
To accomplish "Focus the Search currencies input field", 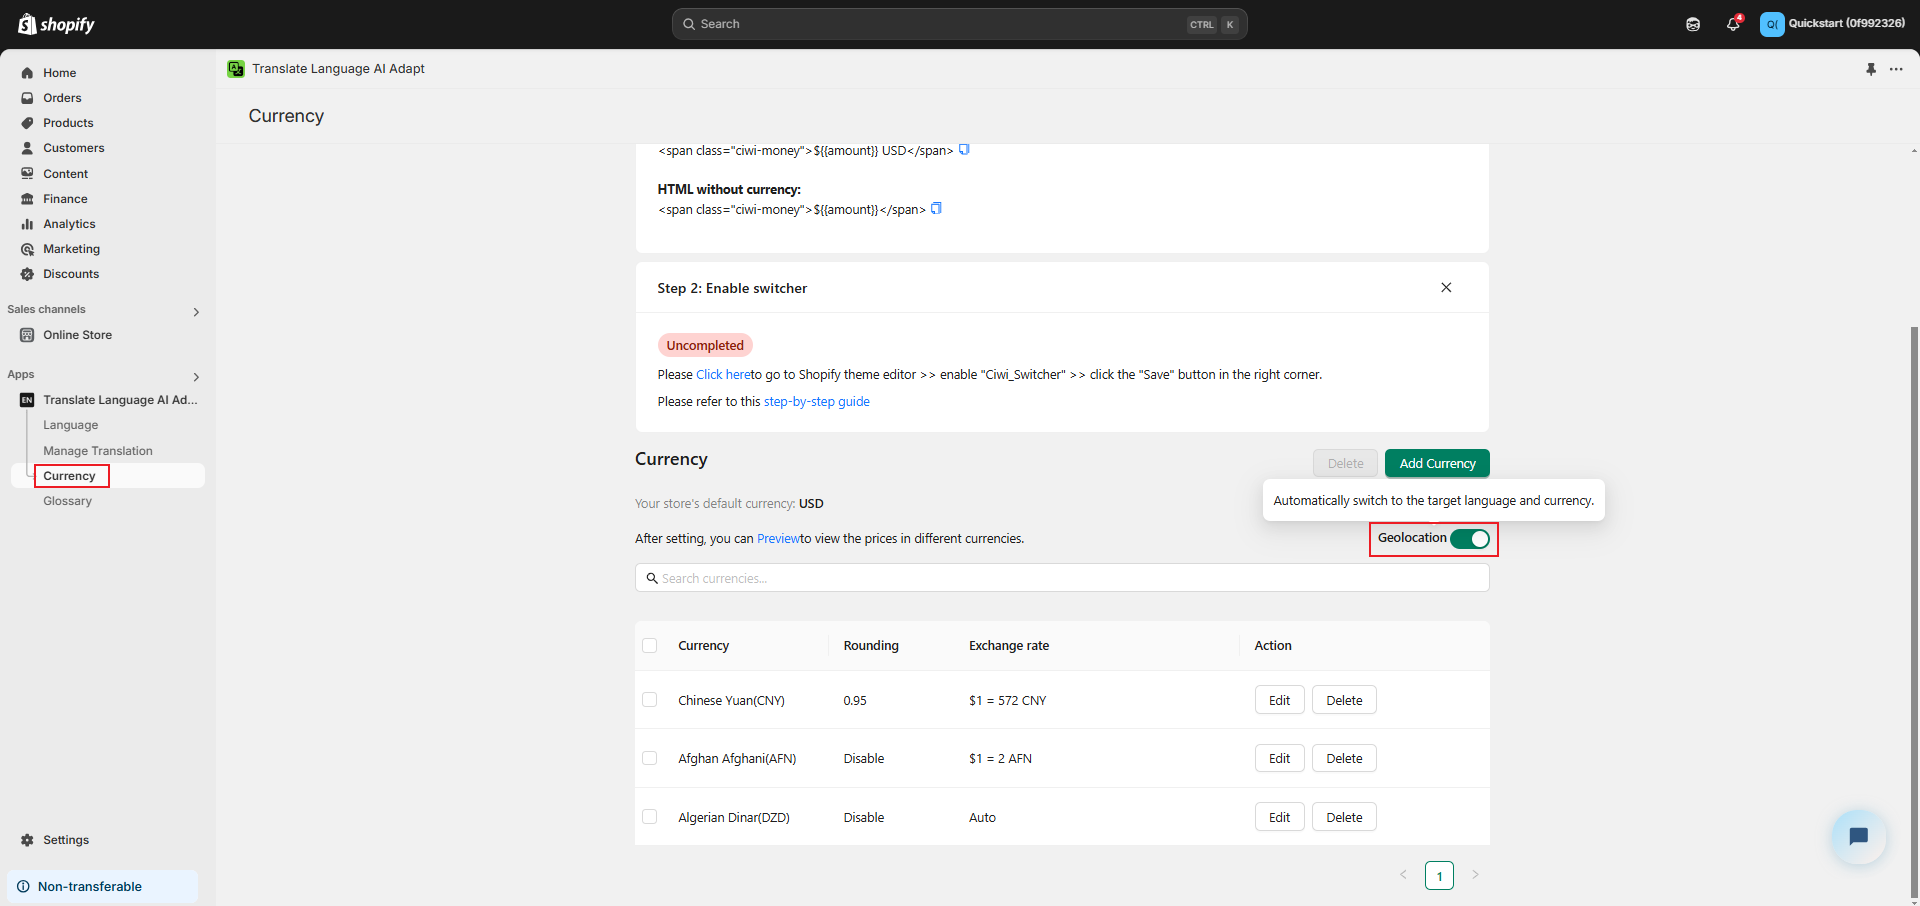I will click(1062, 578).
